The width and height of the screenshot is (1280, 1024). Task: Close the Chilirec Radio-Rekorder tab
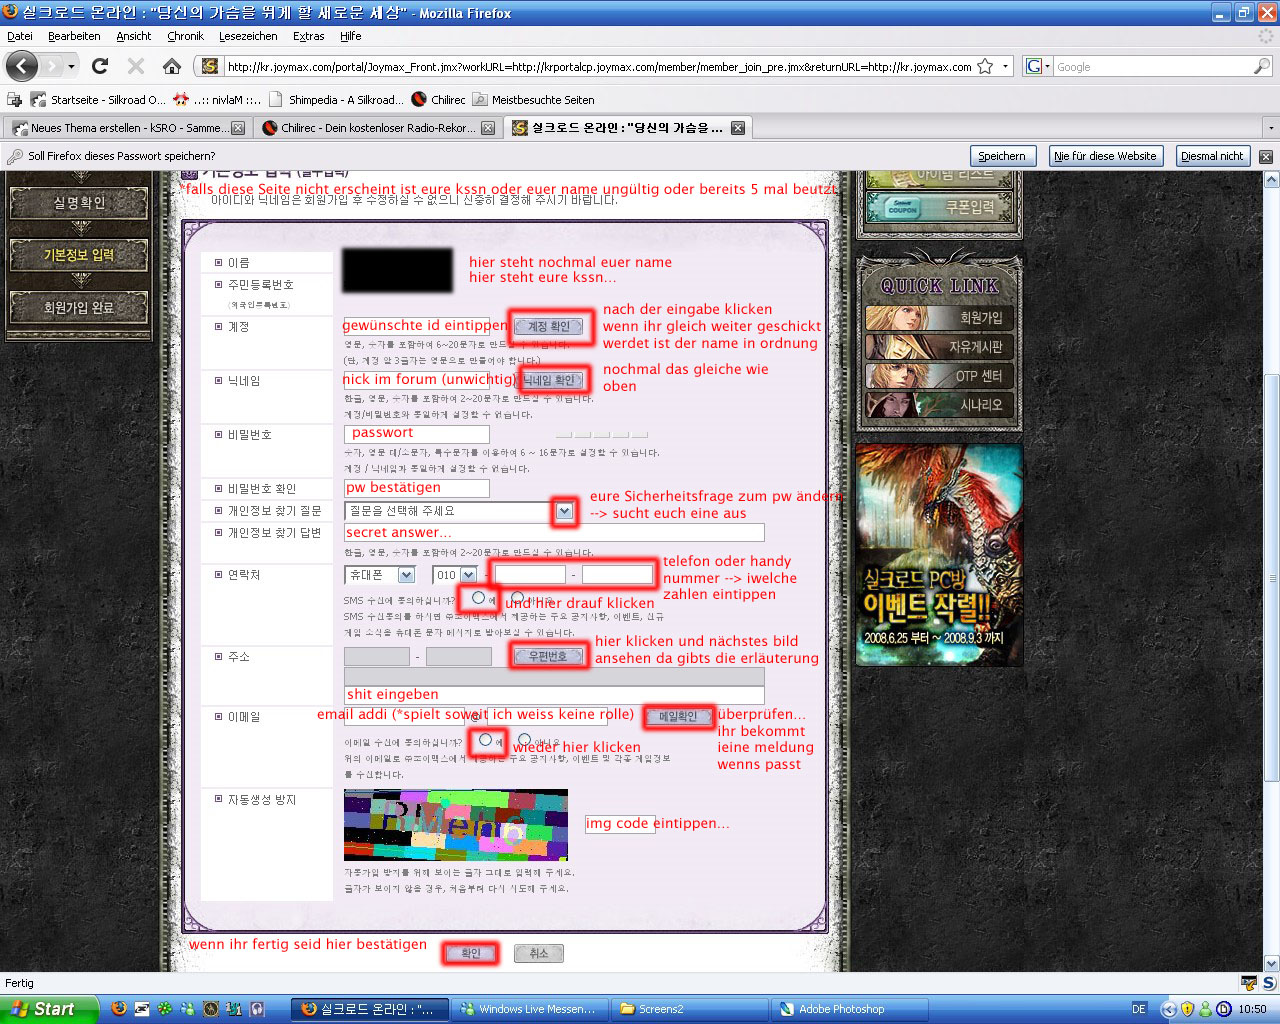pyautogui.click(x=488, y=128)
